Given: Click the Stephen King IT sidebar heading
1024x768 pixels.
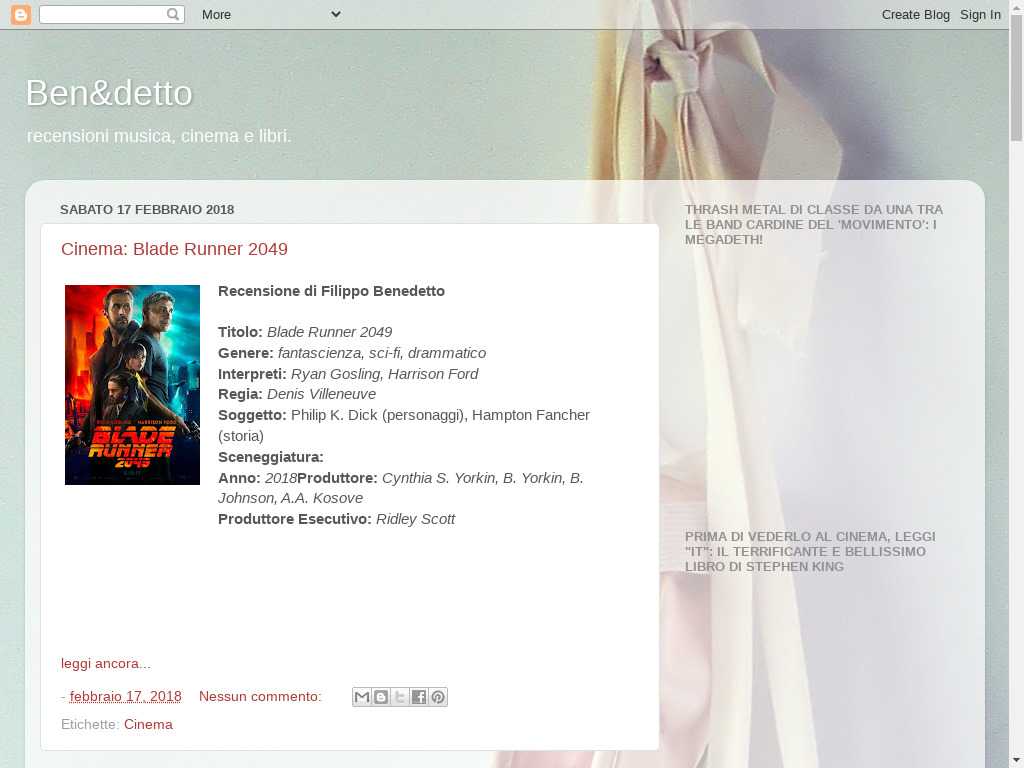Looking at the screenshot, I should [810, 552].
